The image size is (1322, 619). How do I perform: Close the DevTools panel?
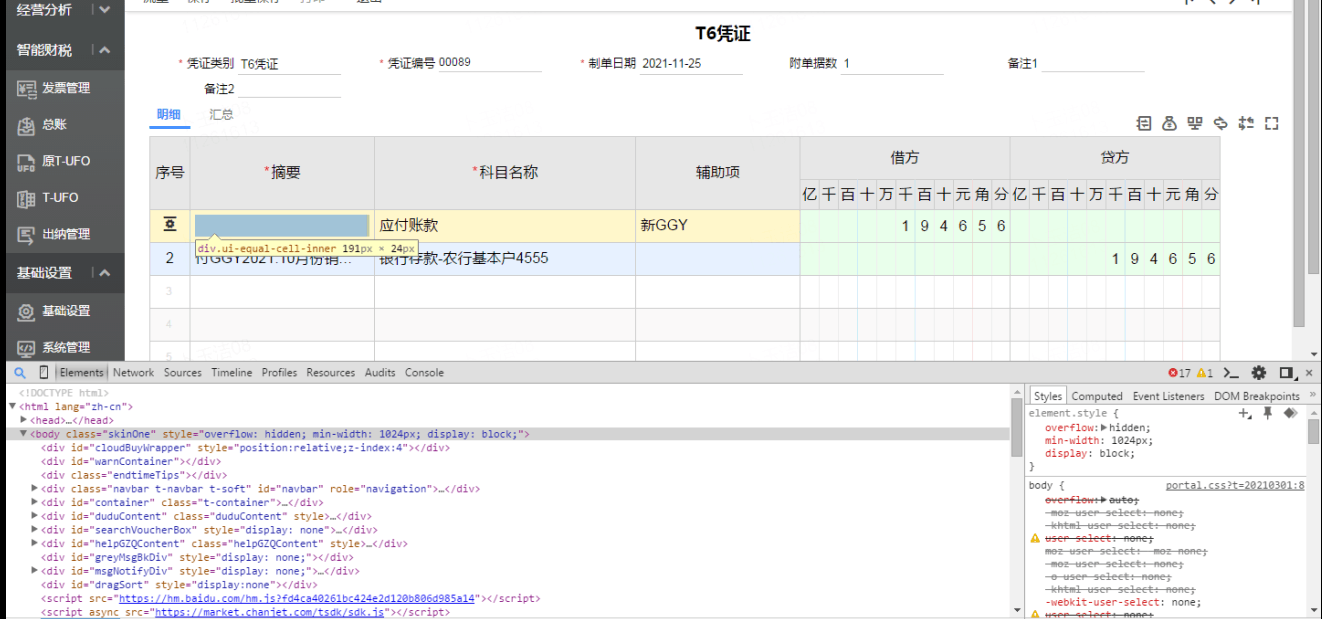click(x=1310, y=373)
